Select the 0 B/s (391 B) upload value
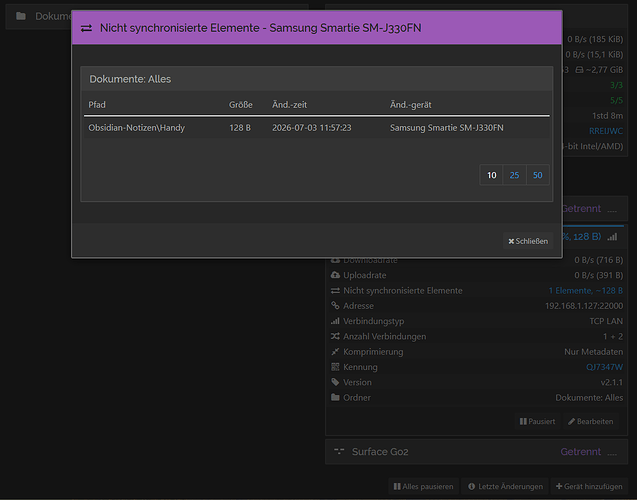Viewport: 637px width, 500px height. tap(598, 275)
